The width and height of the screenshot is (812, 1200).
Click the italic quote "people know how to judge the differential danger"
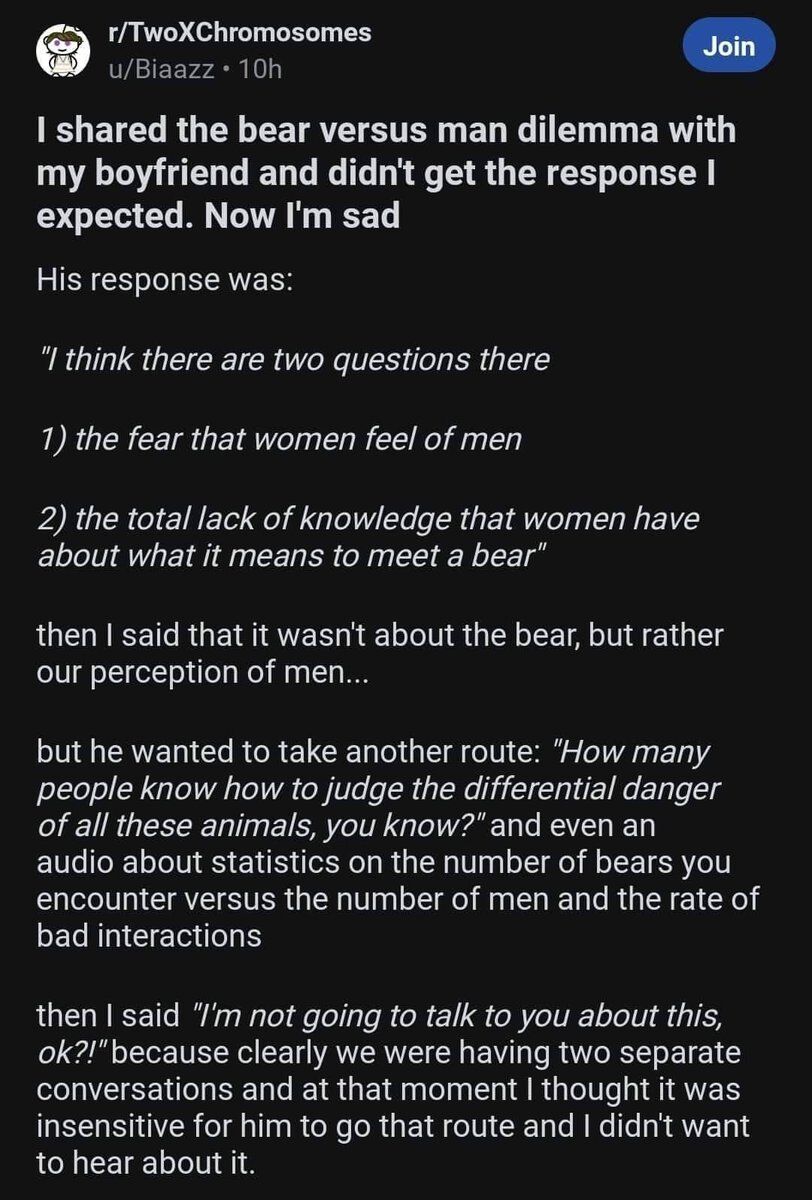pyautogui.click(x=378, y=788)
